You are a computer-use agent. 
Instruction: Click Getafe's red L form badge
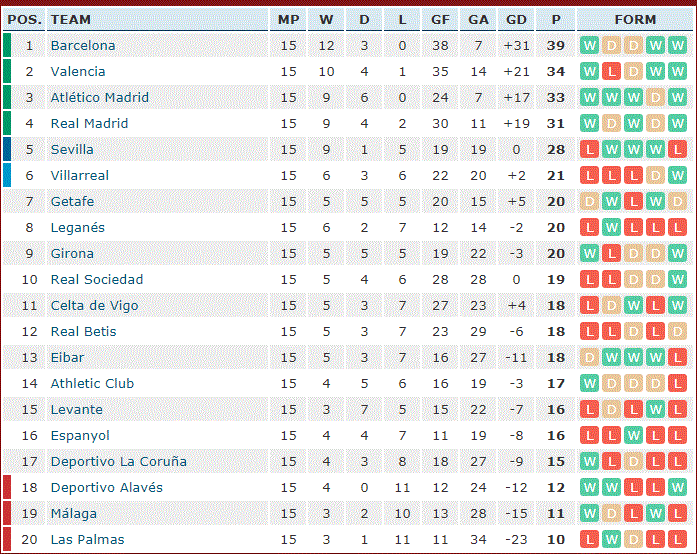coord(633,202)
